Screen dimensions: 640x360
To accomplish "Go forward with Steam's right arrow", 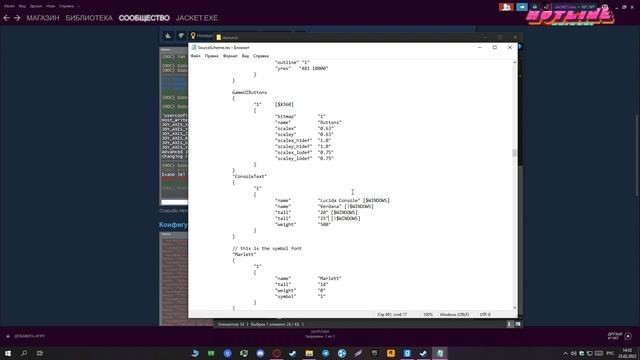I will [17, 18].
